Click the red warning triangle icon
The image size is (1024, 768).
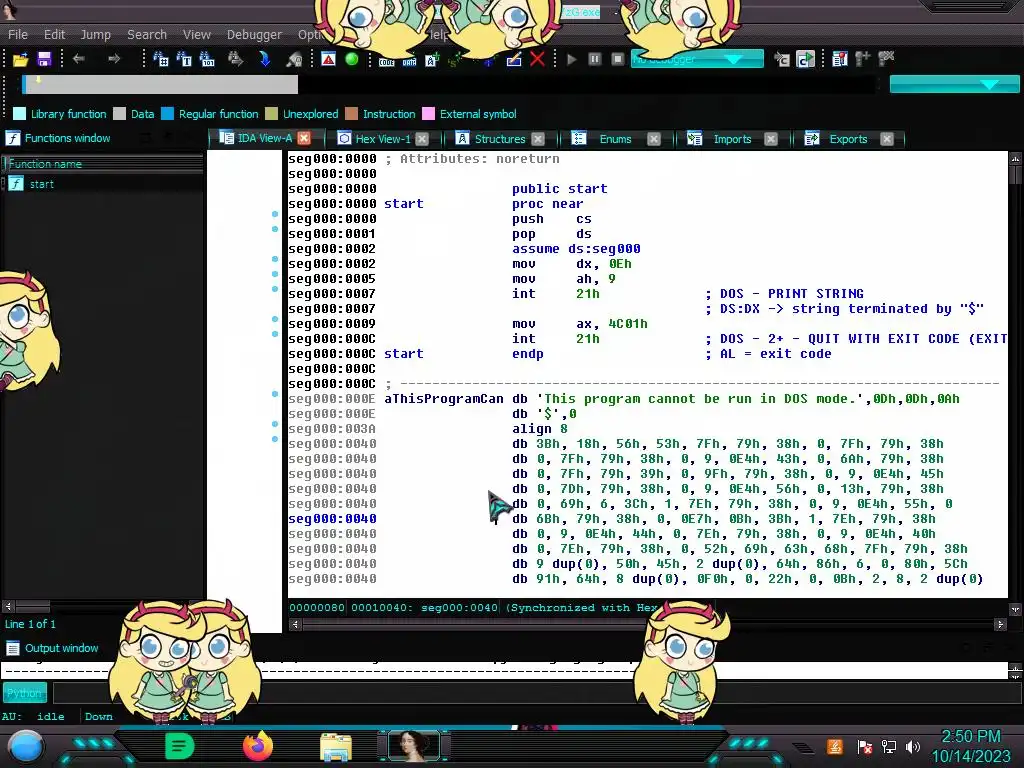coord(328,59)
